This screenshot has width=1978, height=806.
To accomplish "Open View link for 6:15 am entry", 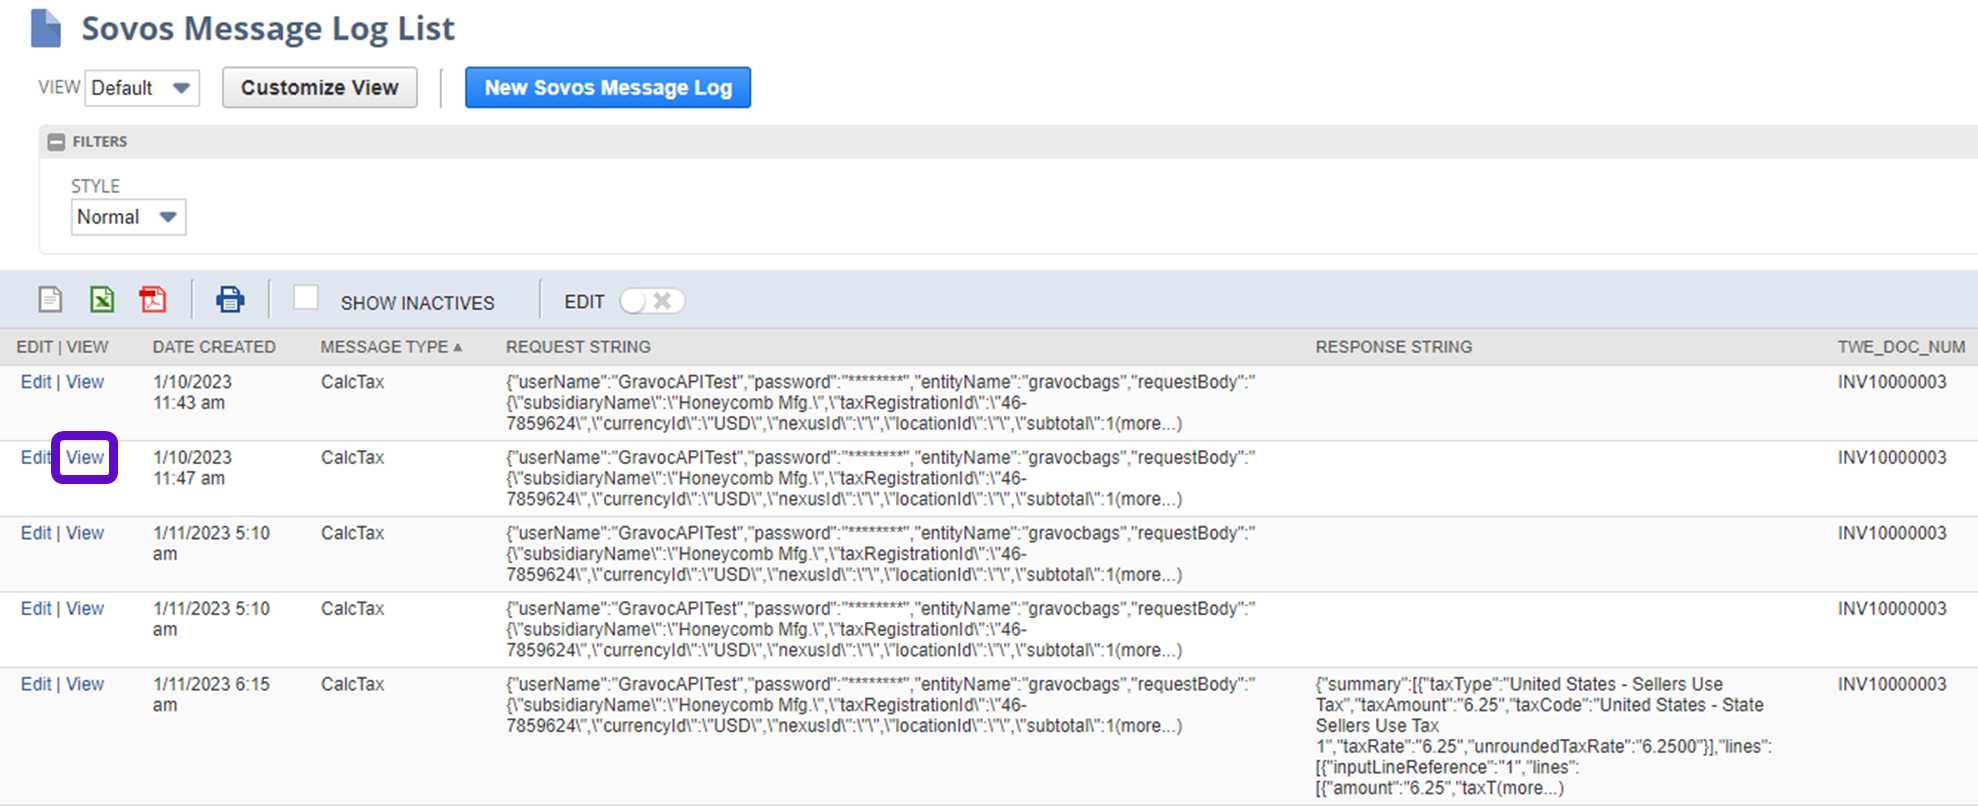I will [x=85, y=684].
